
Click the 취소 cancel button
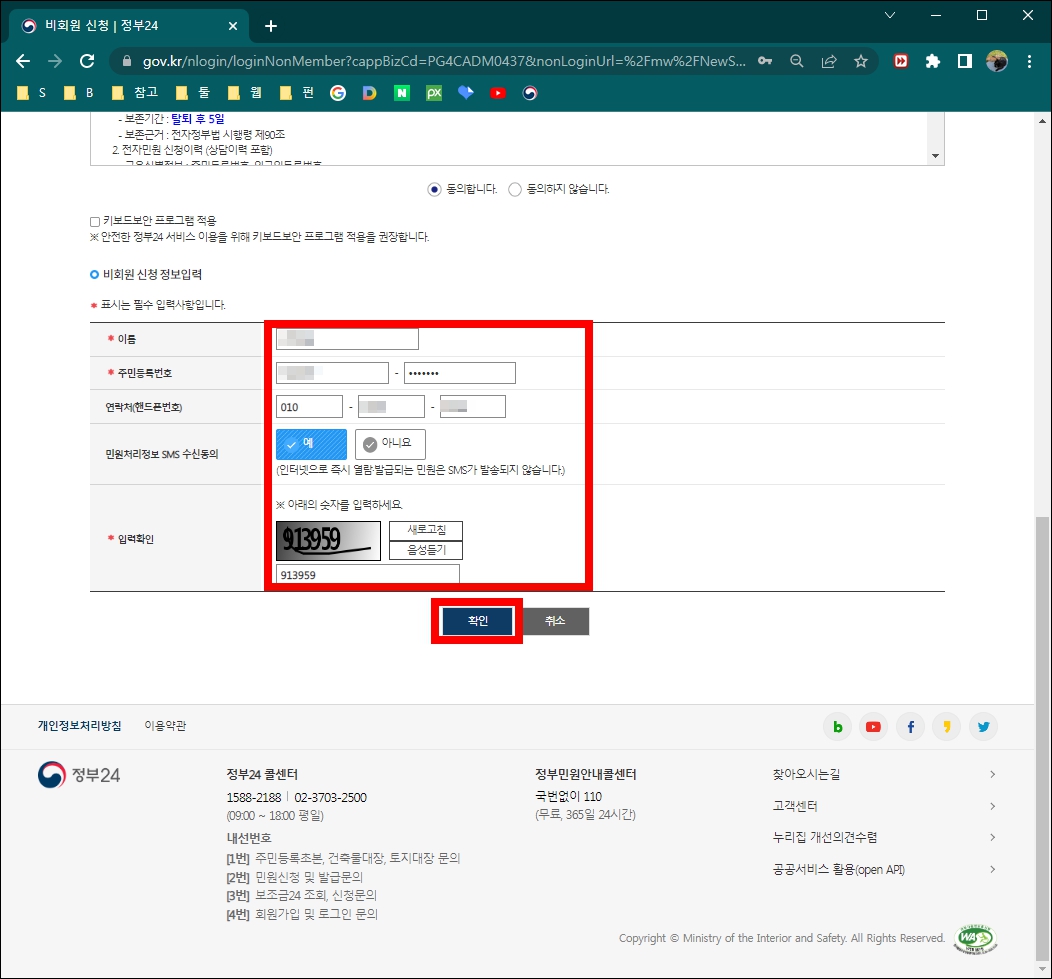click(x=556, y=621)
